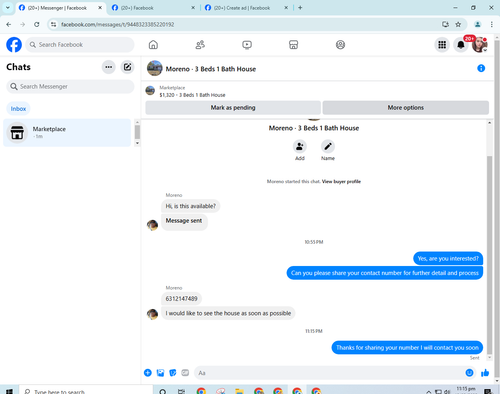500x394 pixels.
Task: Open the Watch video icon
Action: [247, 45]
